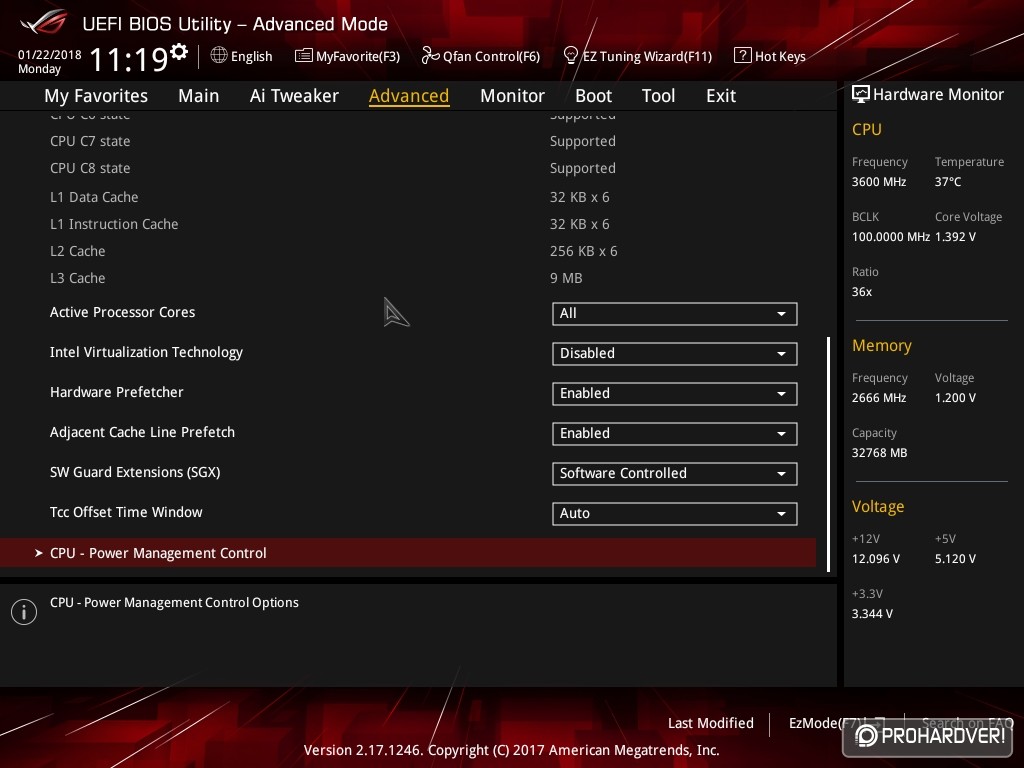Click the 11:19 clock display
Screen dimensions: 1024x768
click(129, 59)
